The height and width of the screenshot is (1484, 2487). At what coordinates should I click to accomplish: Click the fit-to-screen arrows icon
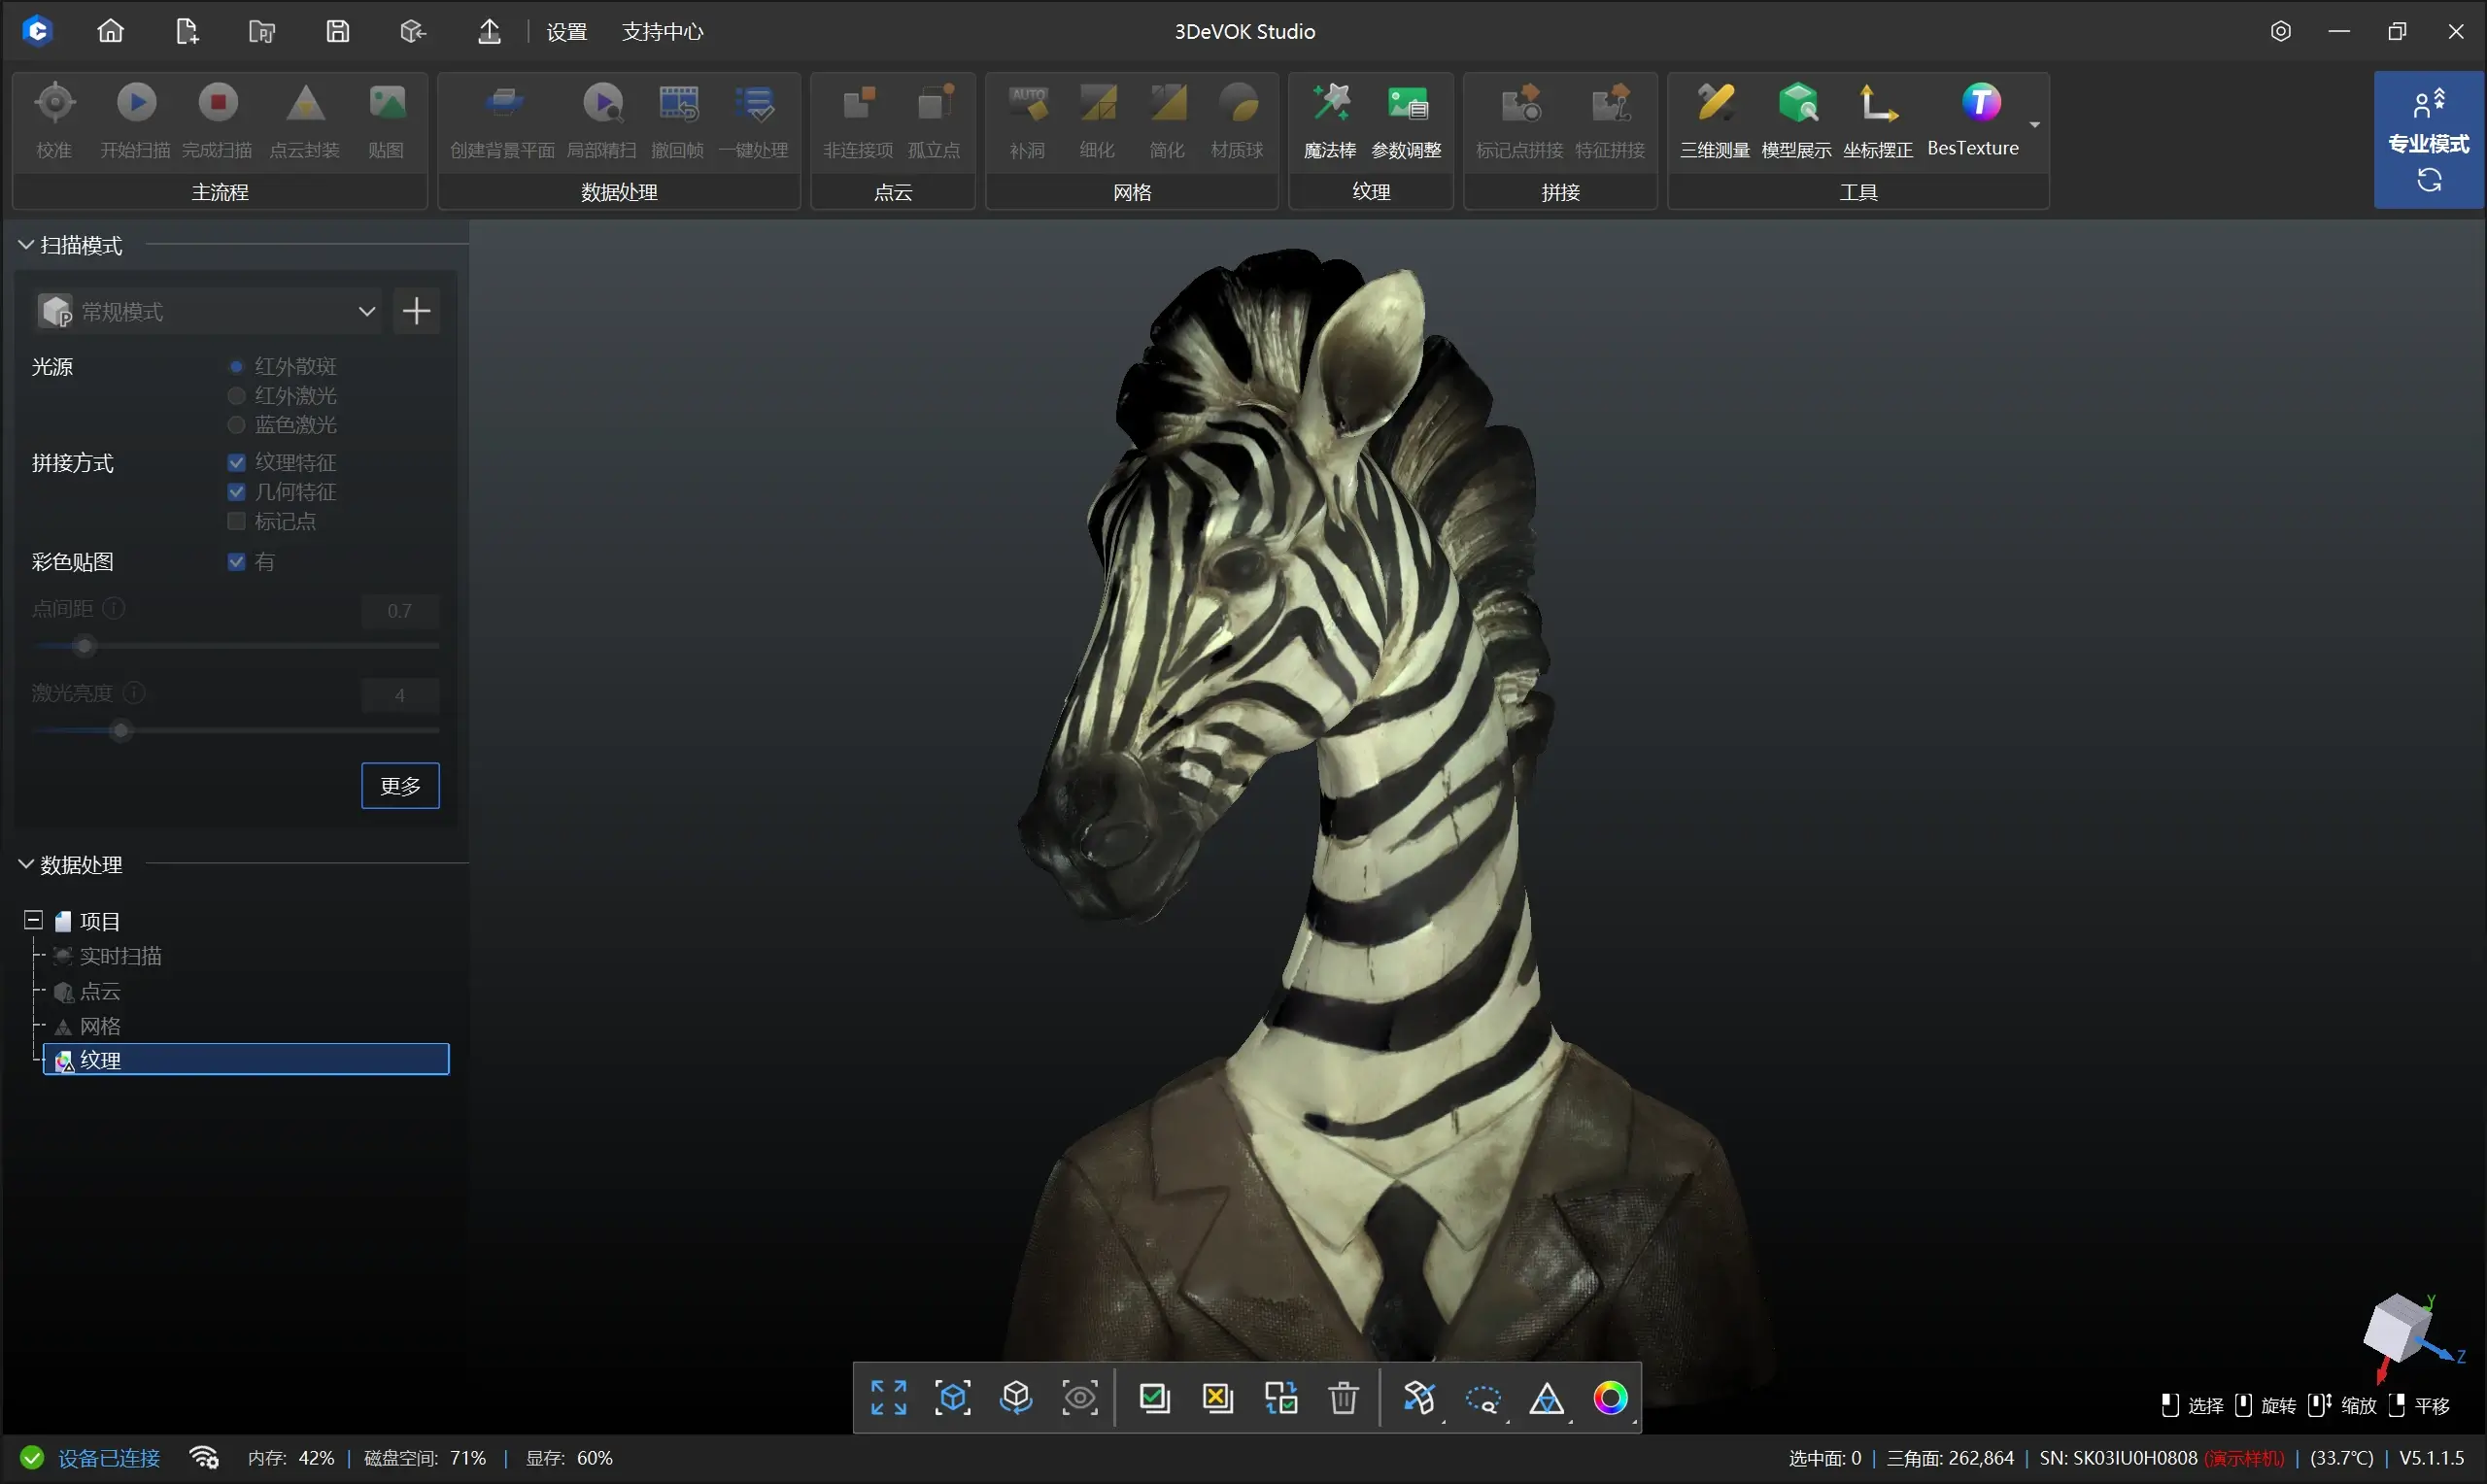point(888,1398)
